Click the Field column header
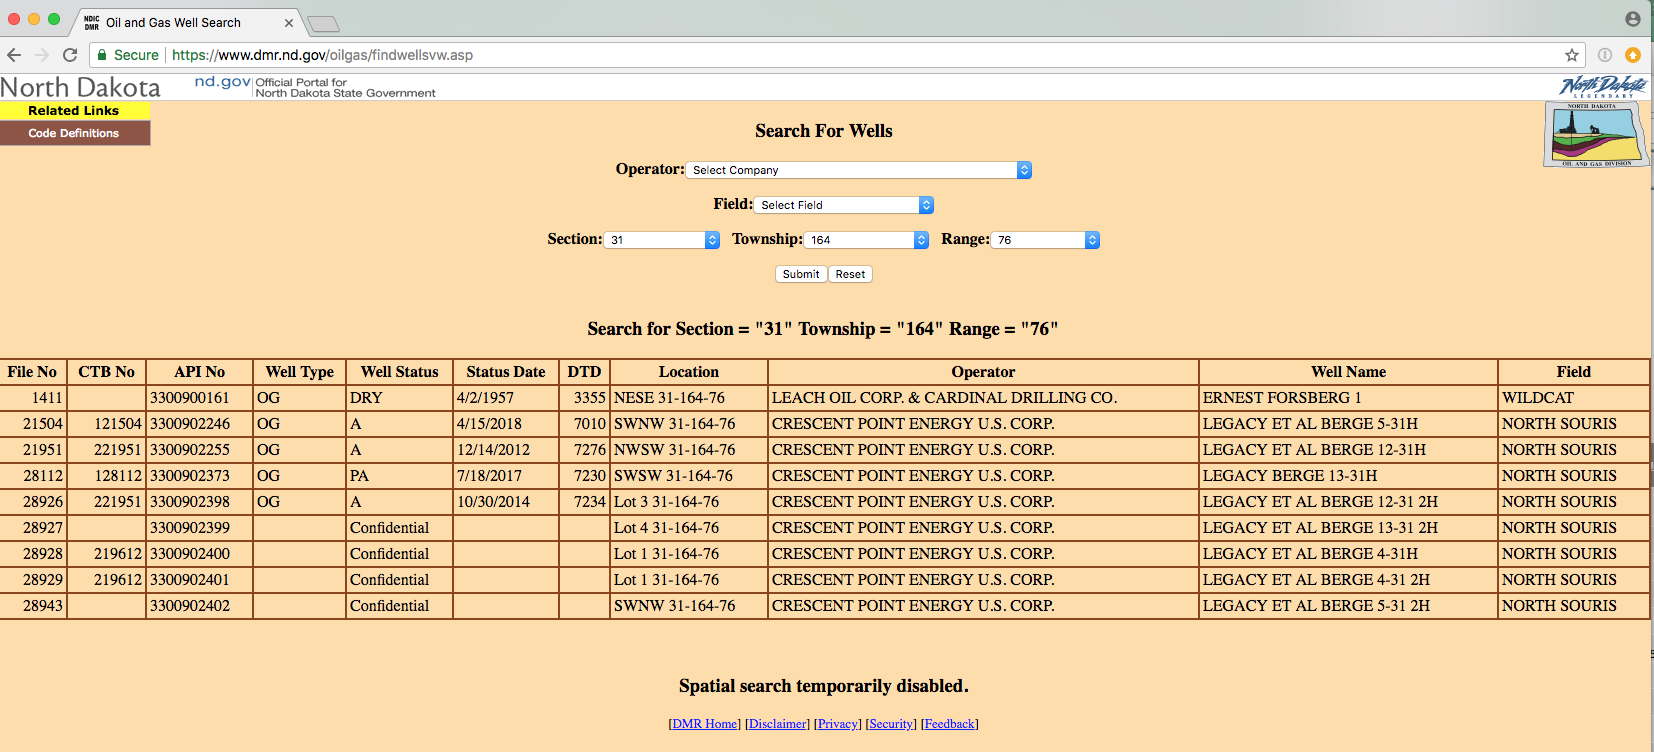This screenshot has height=752, width=1654. 1574,372
